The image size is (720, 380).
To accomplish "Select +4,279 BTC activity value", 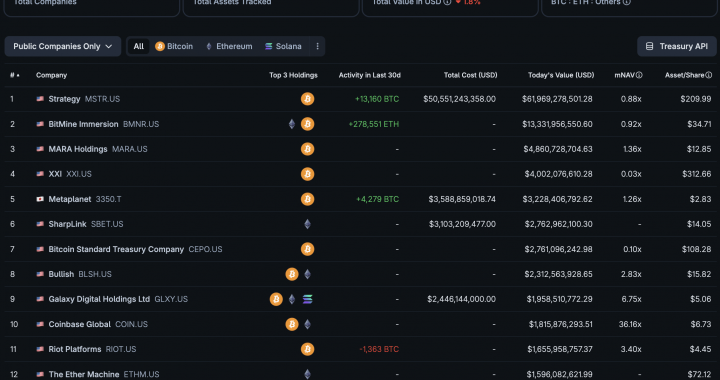I will (x=377, y=199).
